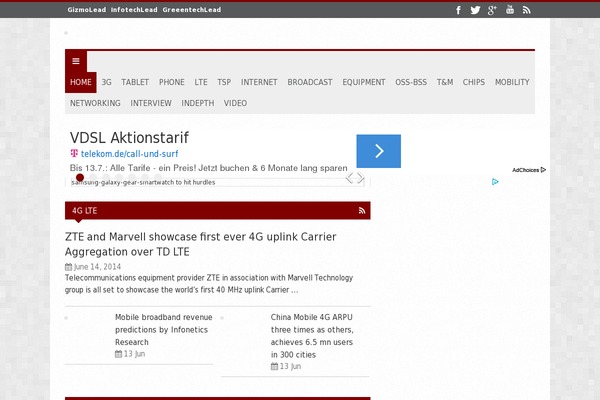The image size is (600, 400).
Task: Open the YouTube icon in header
Action: point(510,10)
